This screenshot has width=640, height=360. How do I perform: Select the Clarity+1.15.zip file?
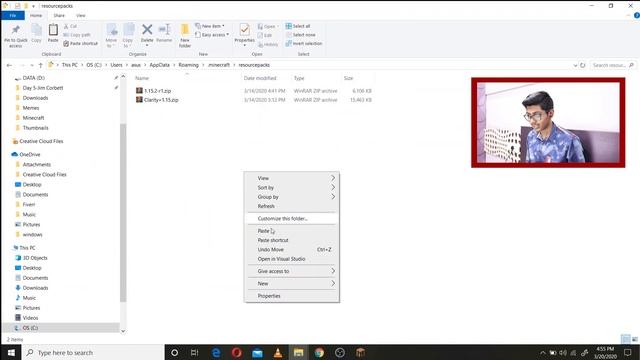tap(161, 100)
